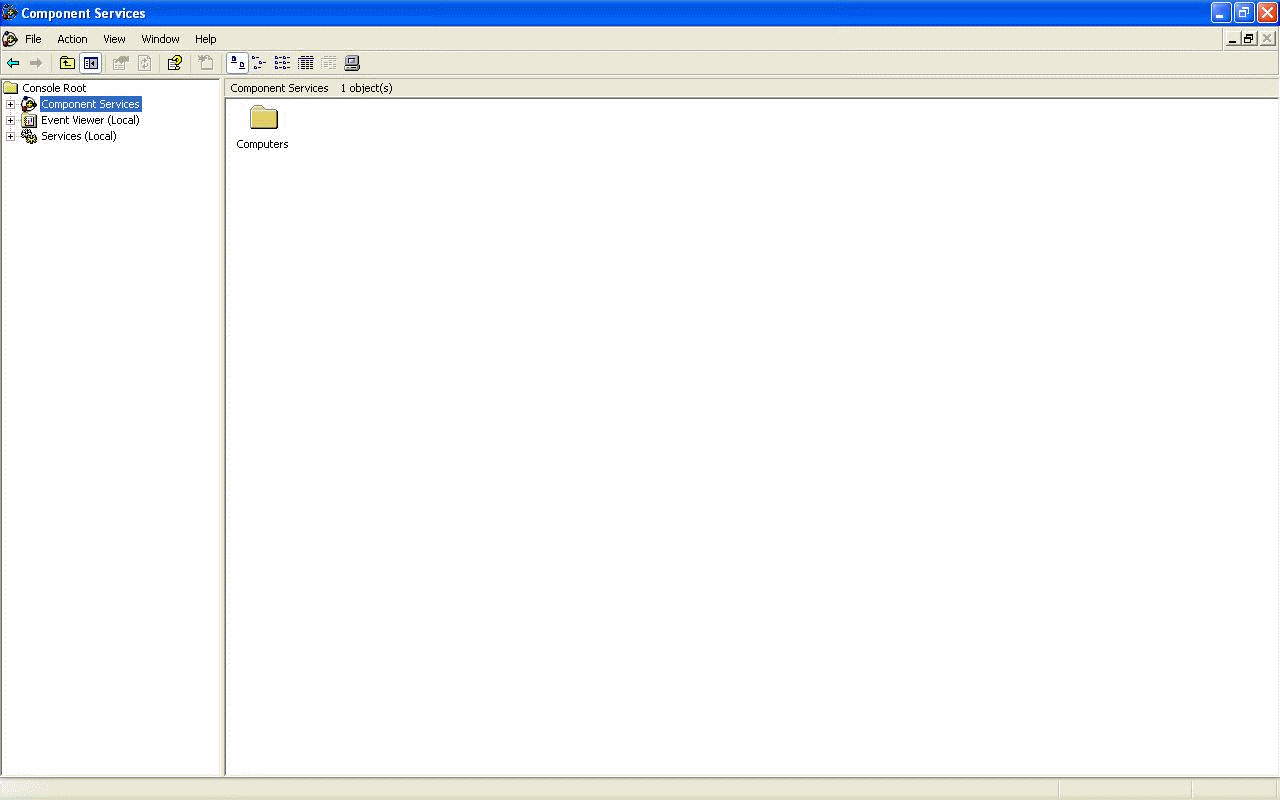Select Component Services tree item

click(x=90, y=104)
